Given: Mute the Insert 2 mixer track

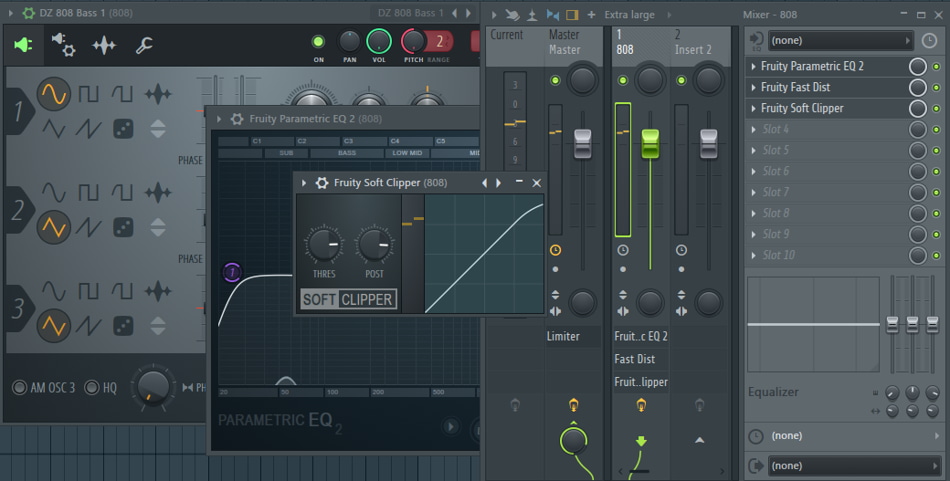Looking at the screenshot, I should point(681,81).
